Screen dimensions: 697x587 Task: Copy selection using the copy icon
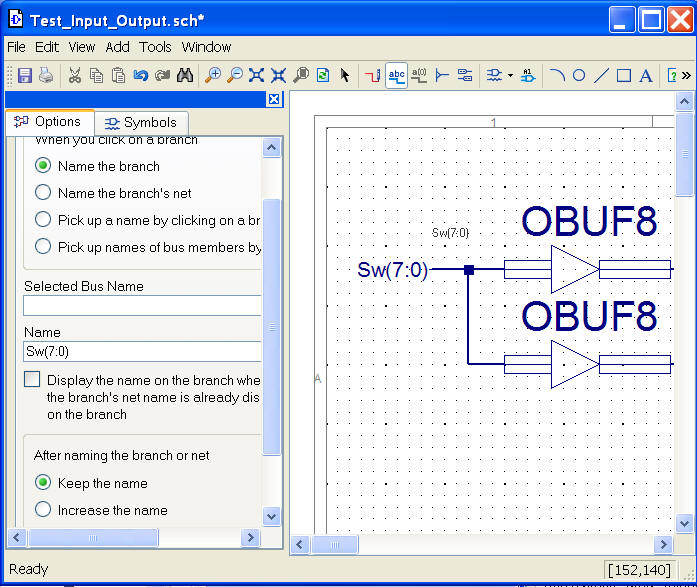(x=96, y=76)
